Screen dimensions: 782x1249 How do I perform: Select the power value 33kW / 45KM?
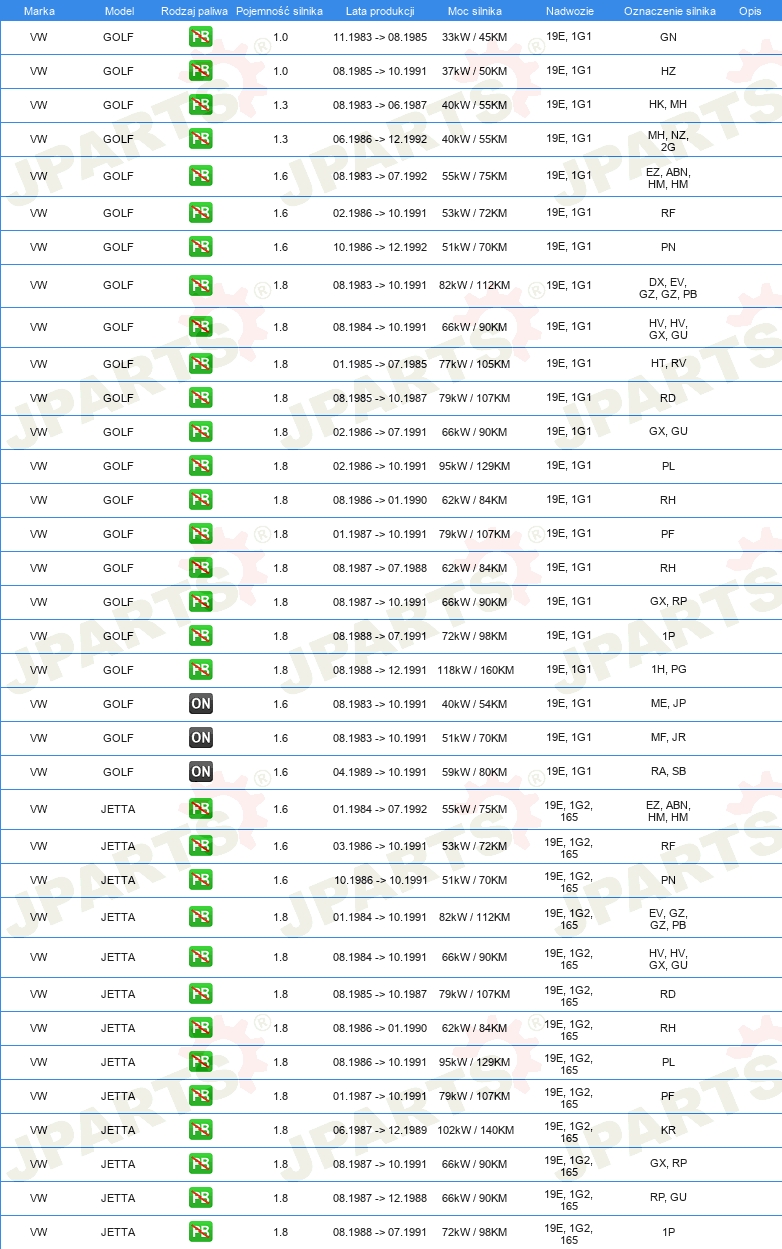coord(475,38)
